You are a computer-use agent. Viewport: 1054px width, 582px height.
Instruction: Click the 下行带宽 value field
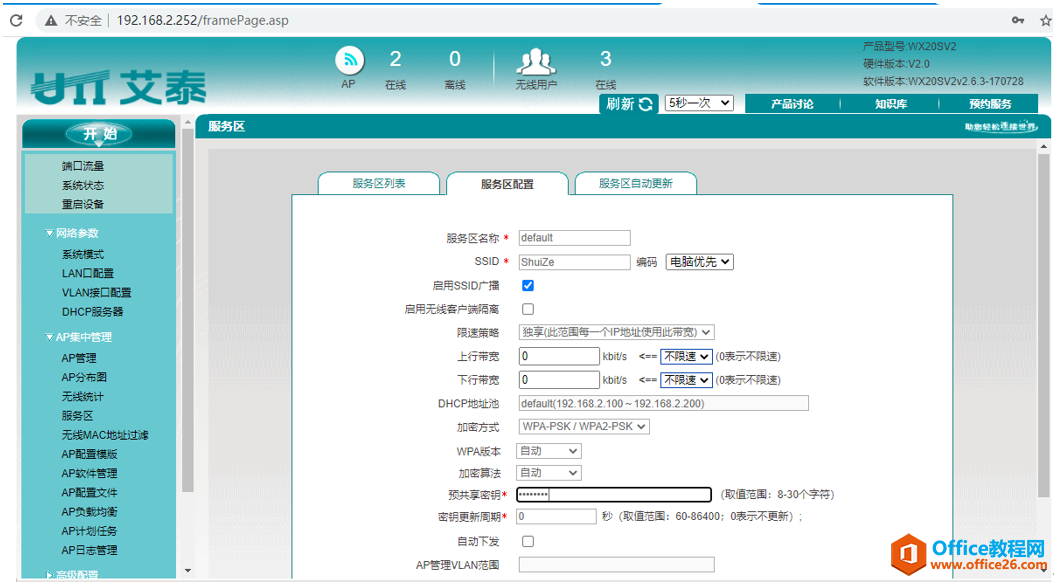[x=559, y=380]
